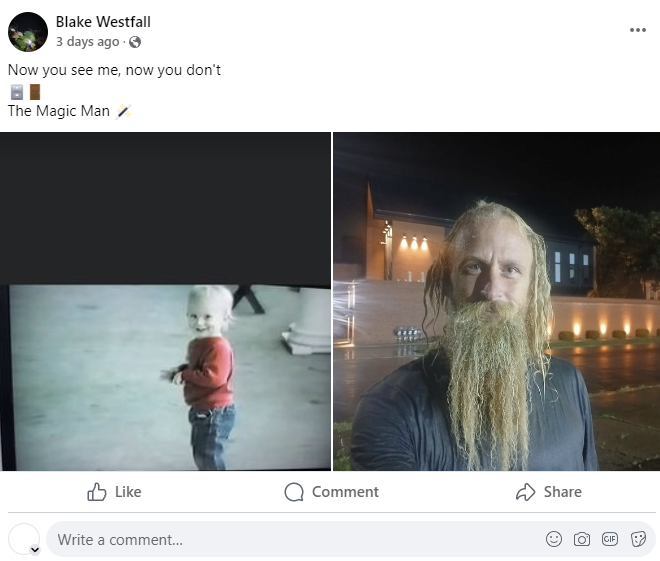Open the sticker picker icon
Screen dimensions: 660x561
tap(638, 539)
